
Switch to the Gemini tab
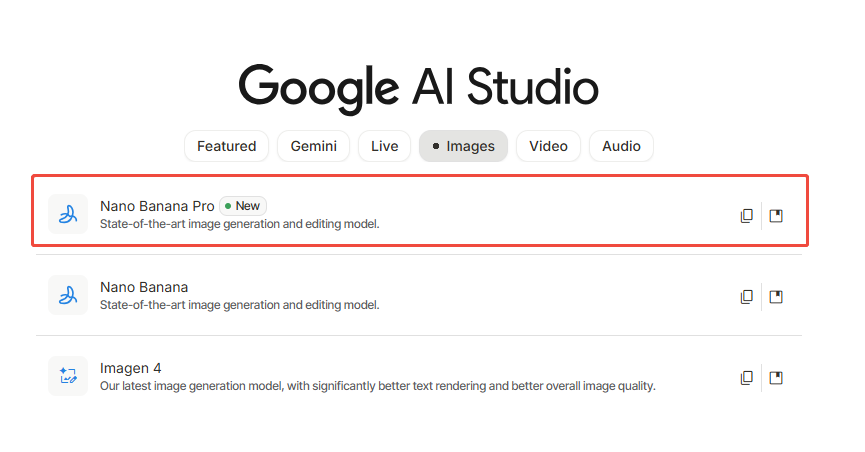coord(313,146)
